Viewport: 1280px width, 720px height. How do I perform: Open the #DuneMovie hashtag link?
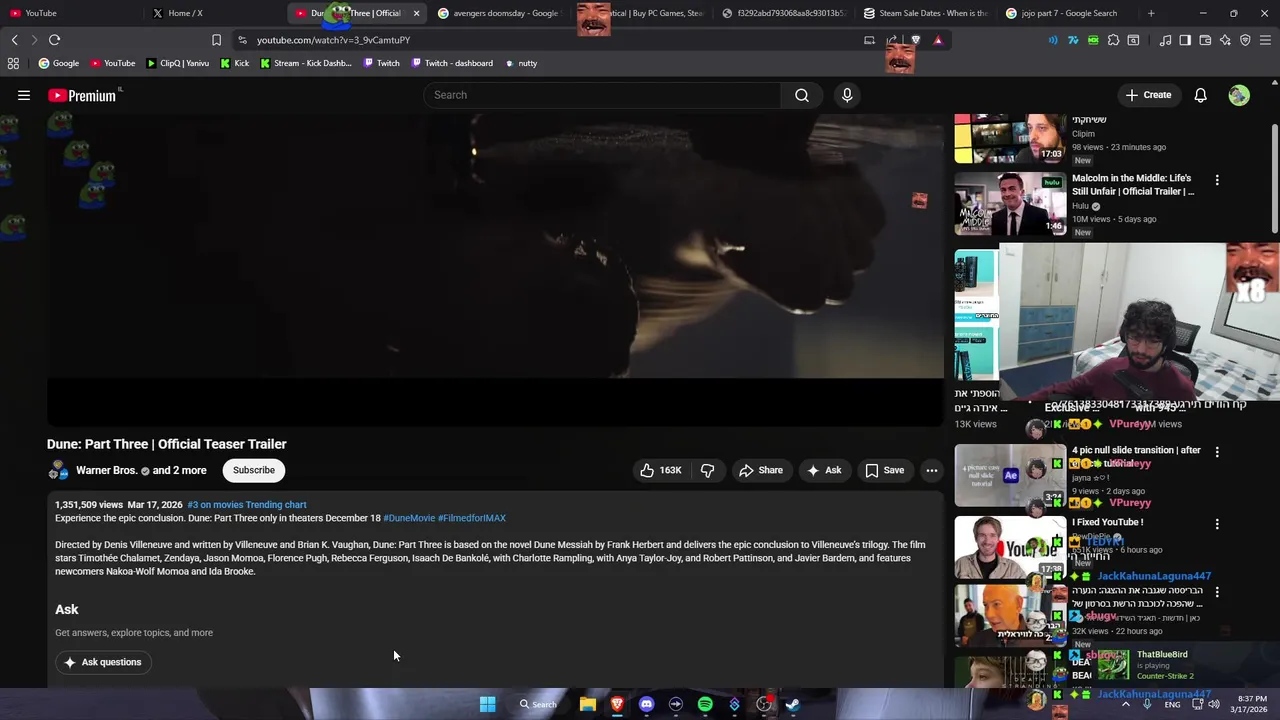(x=409, y=518)
